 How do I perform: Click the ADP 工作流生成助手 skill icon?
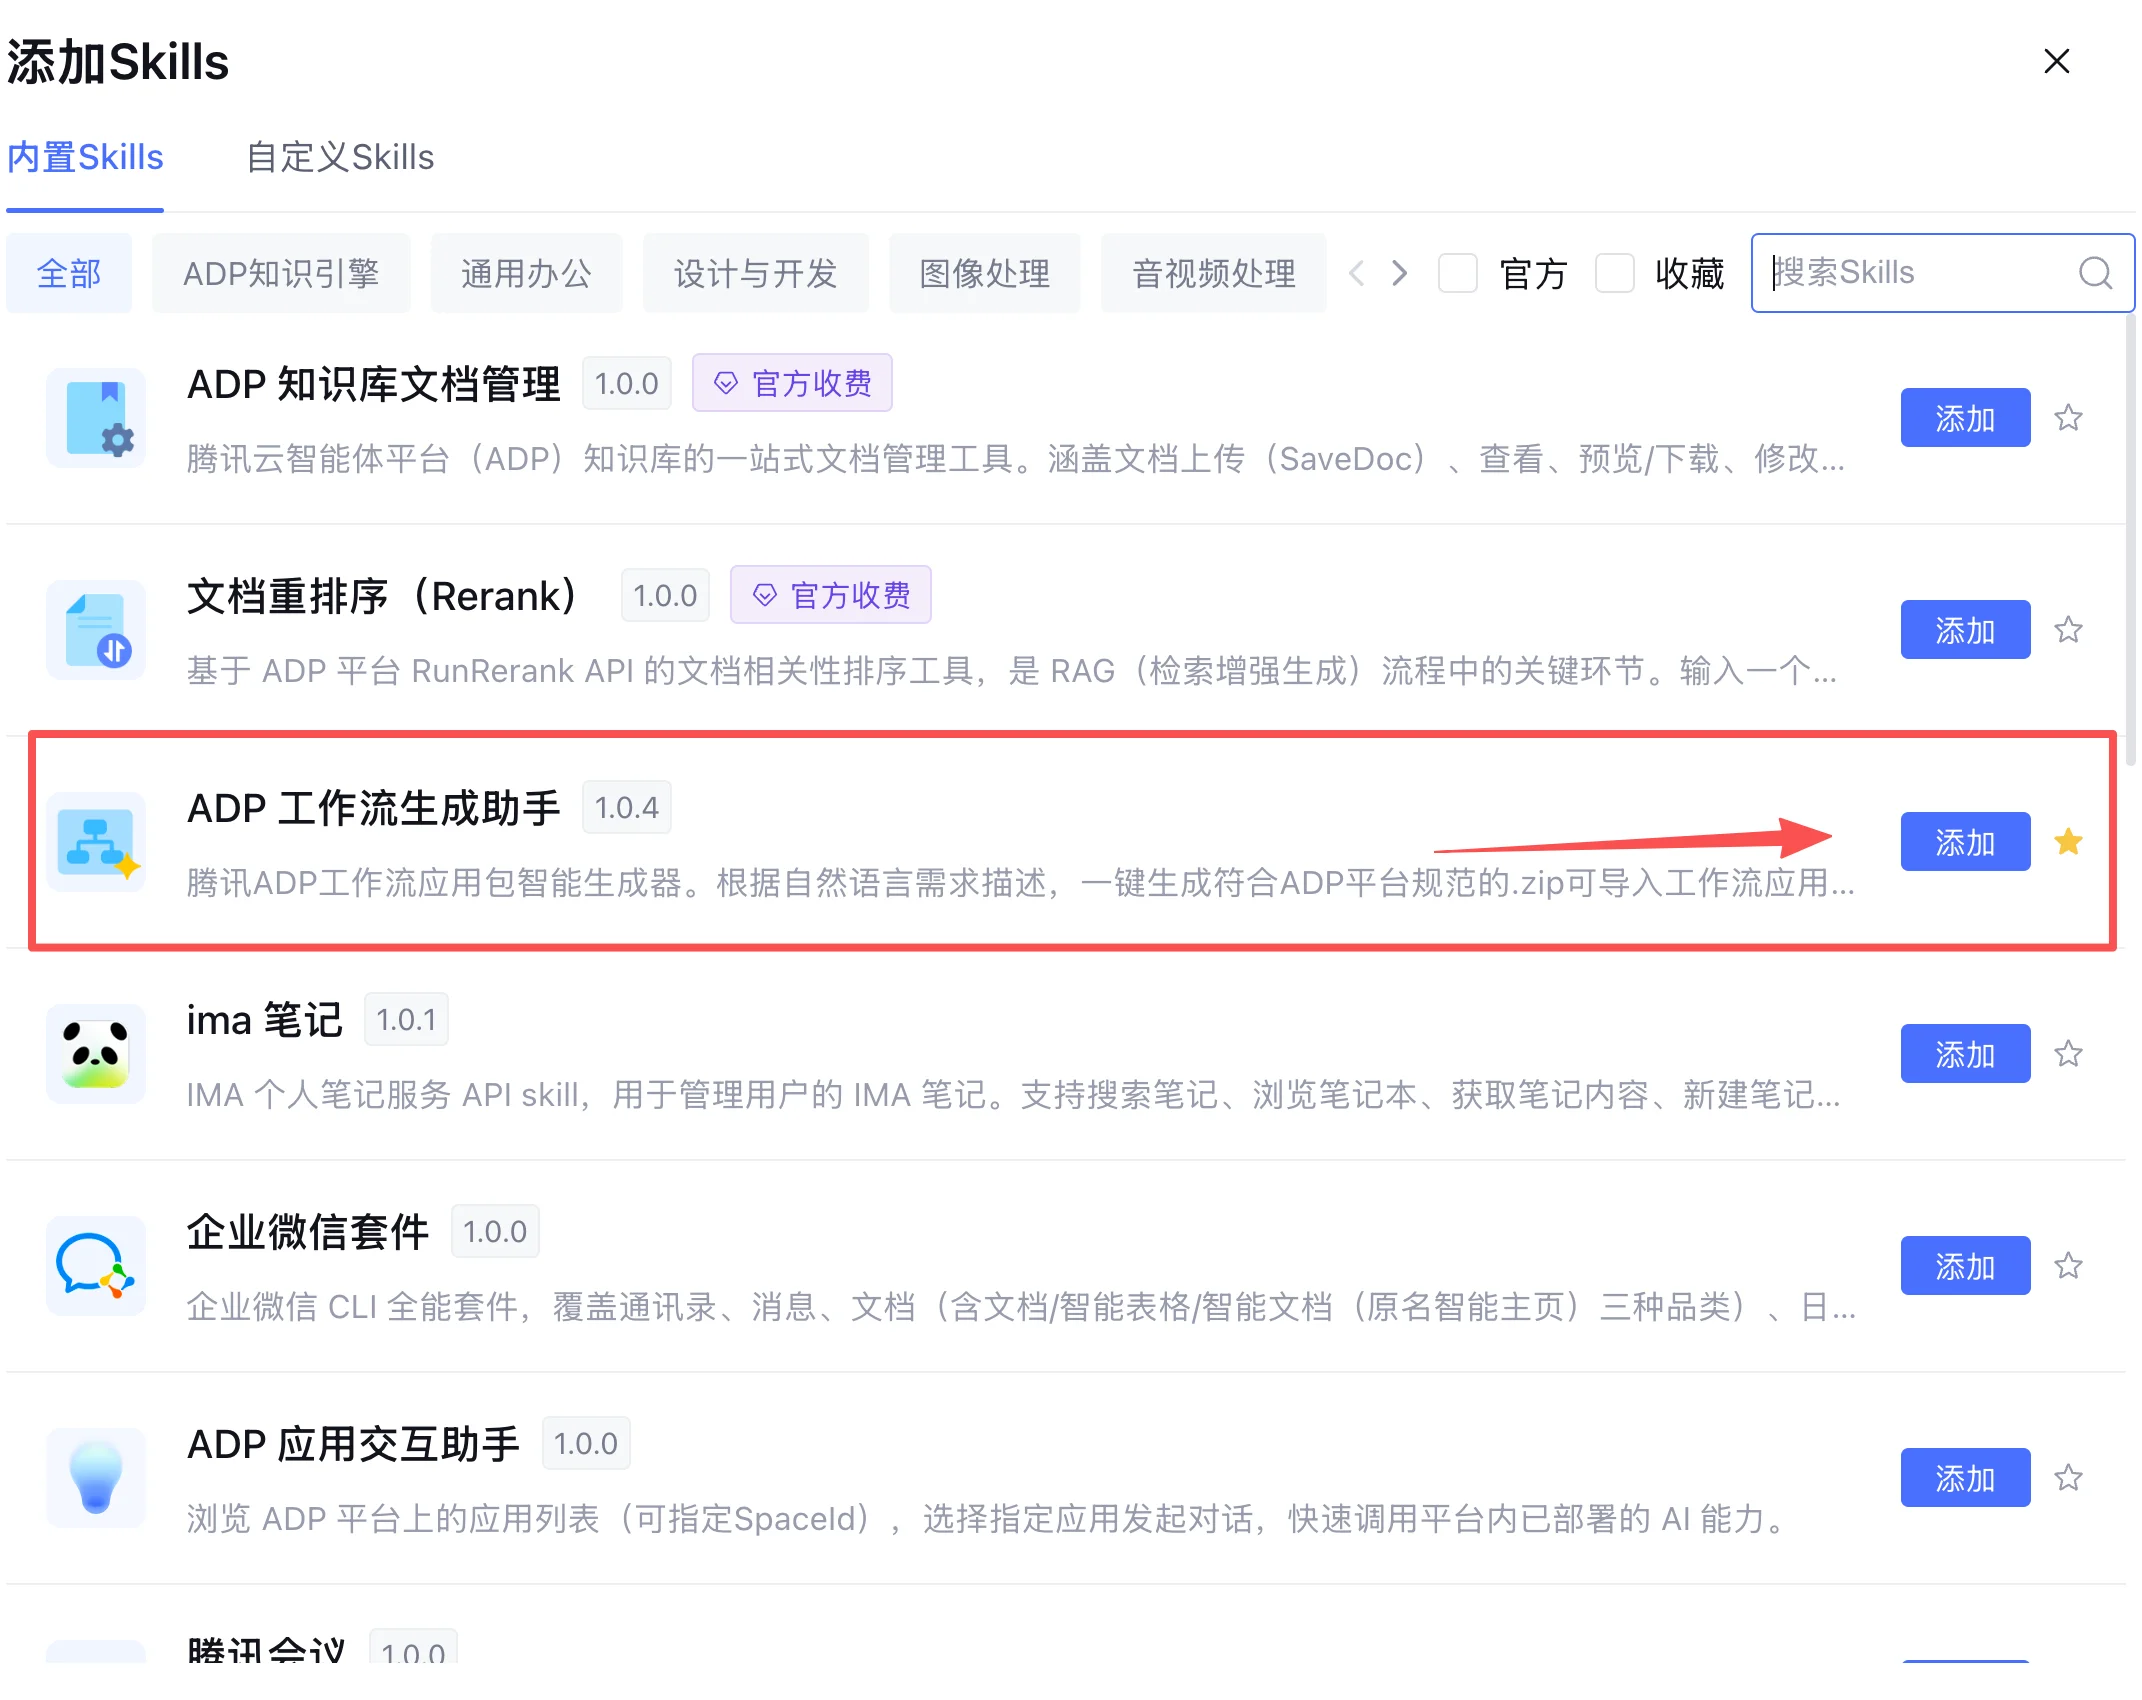96,842
